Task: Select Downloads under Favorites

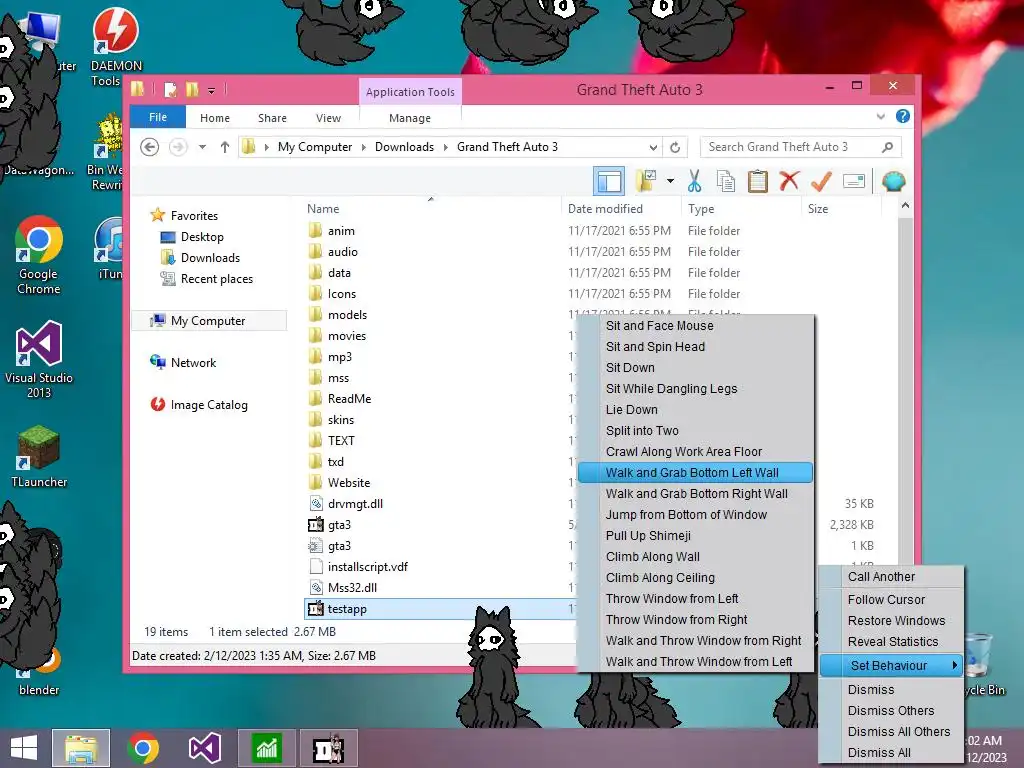Action: [210, 258]
